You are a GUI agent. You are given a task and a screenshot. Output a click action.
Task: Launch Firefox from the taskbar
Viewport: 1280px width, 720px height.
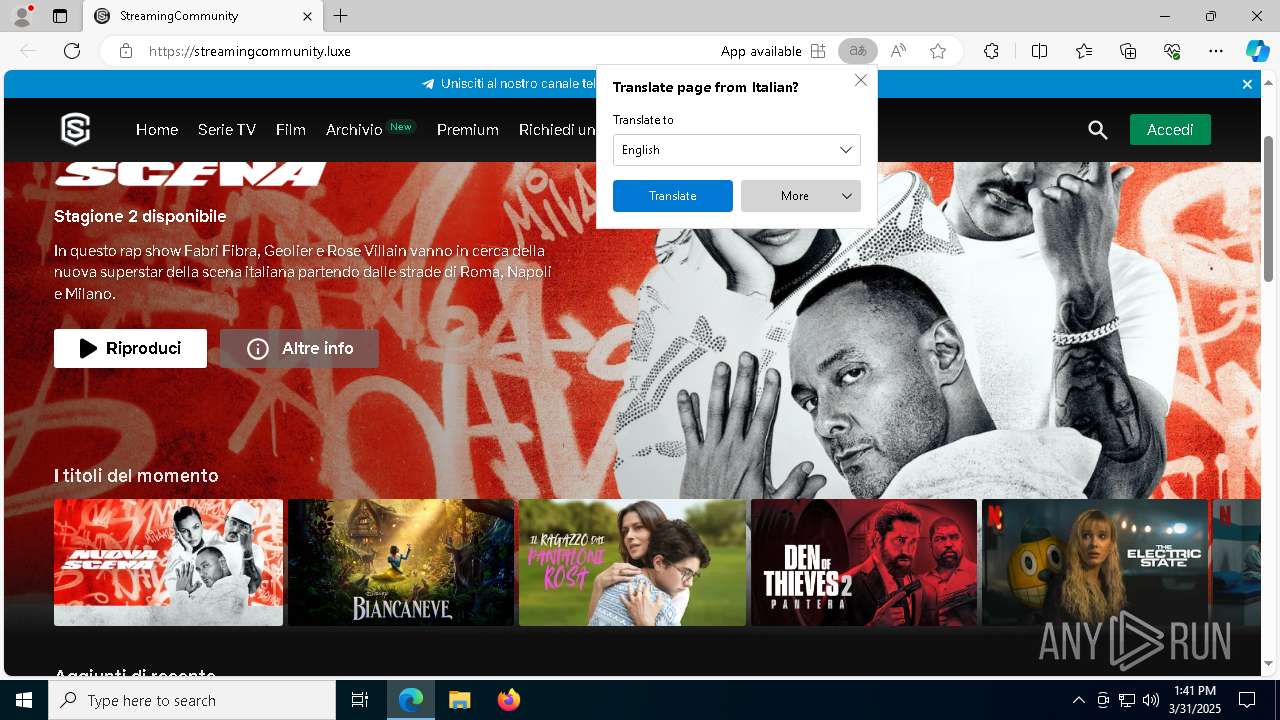click(x=508, y=700)
